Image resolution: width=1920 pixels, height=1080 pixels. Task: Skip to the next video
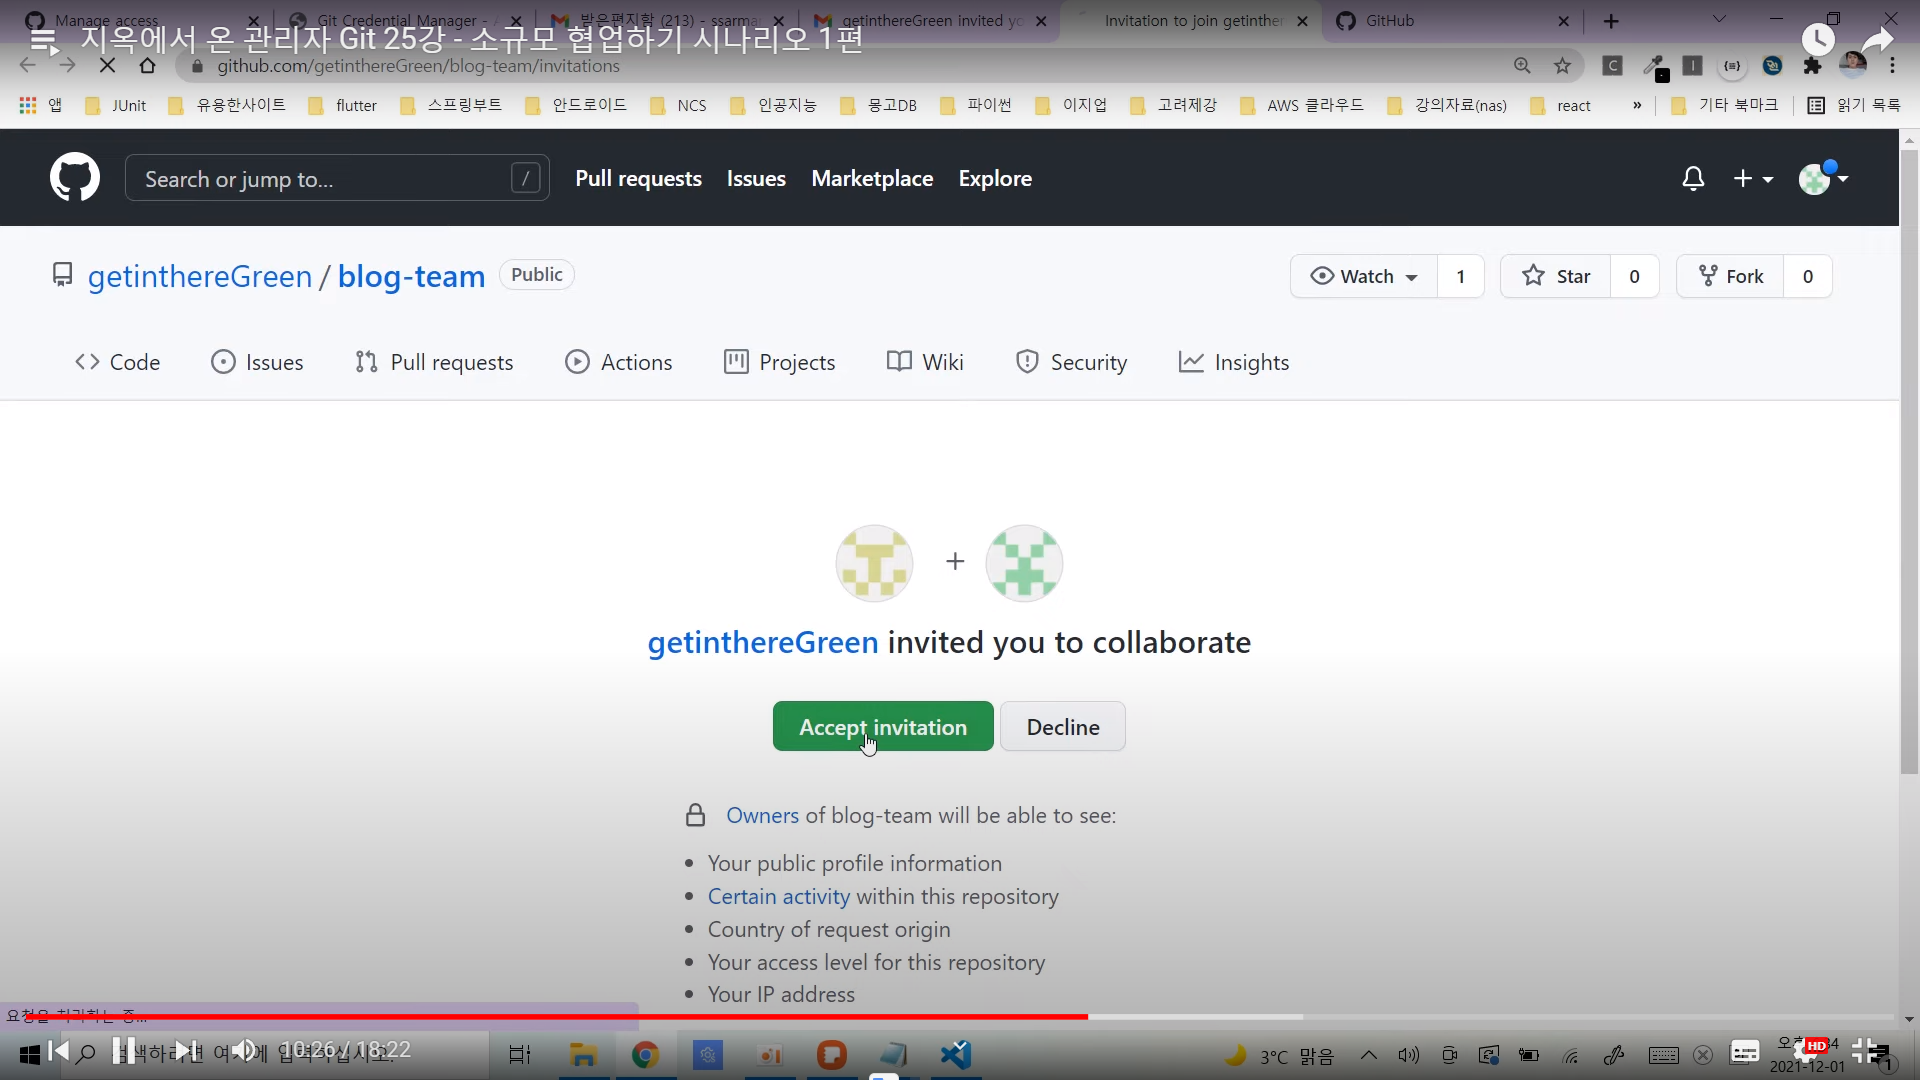click(x=185, y=1050)
